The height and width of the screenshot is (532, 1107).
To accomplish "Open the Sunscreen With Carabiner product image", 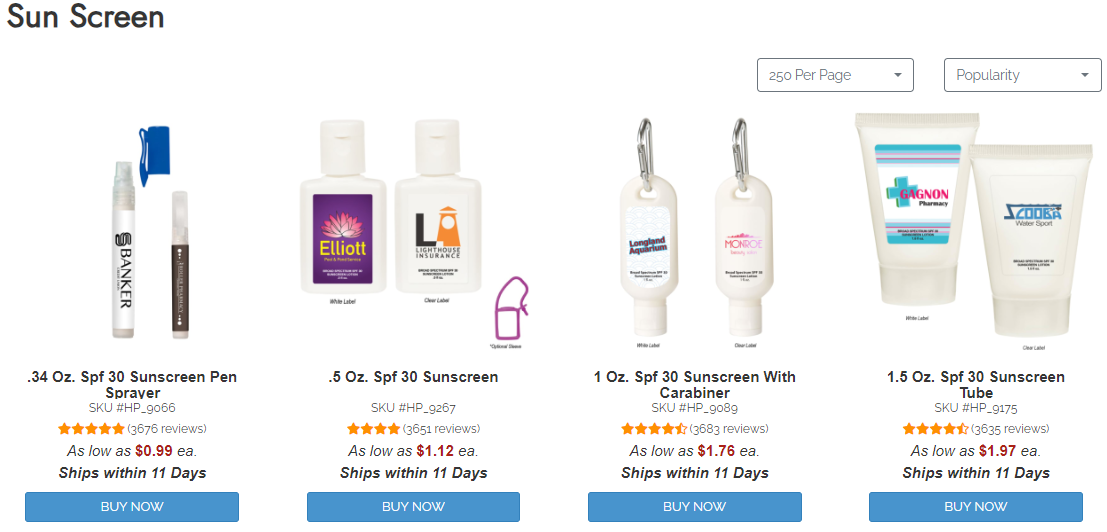I will [x=694, y=234].
